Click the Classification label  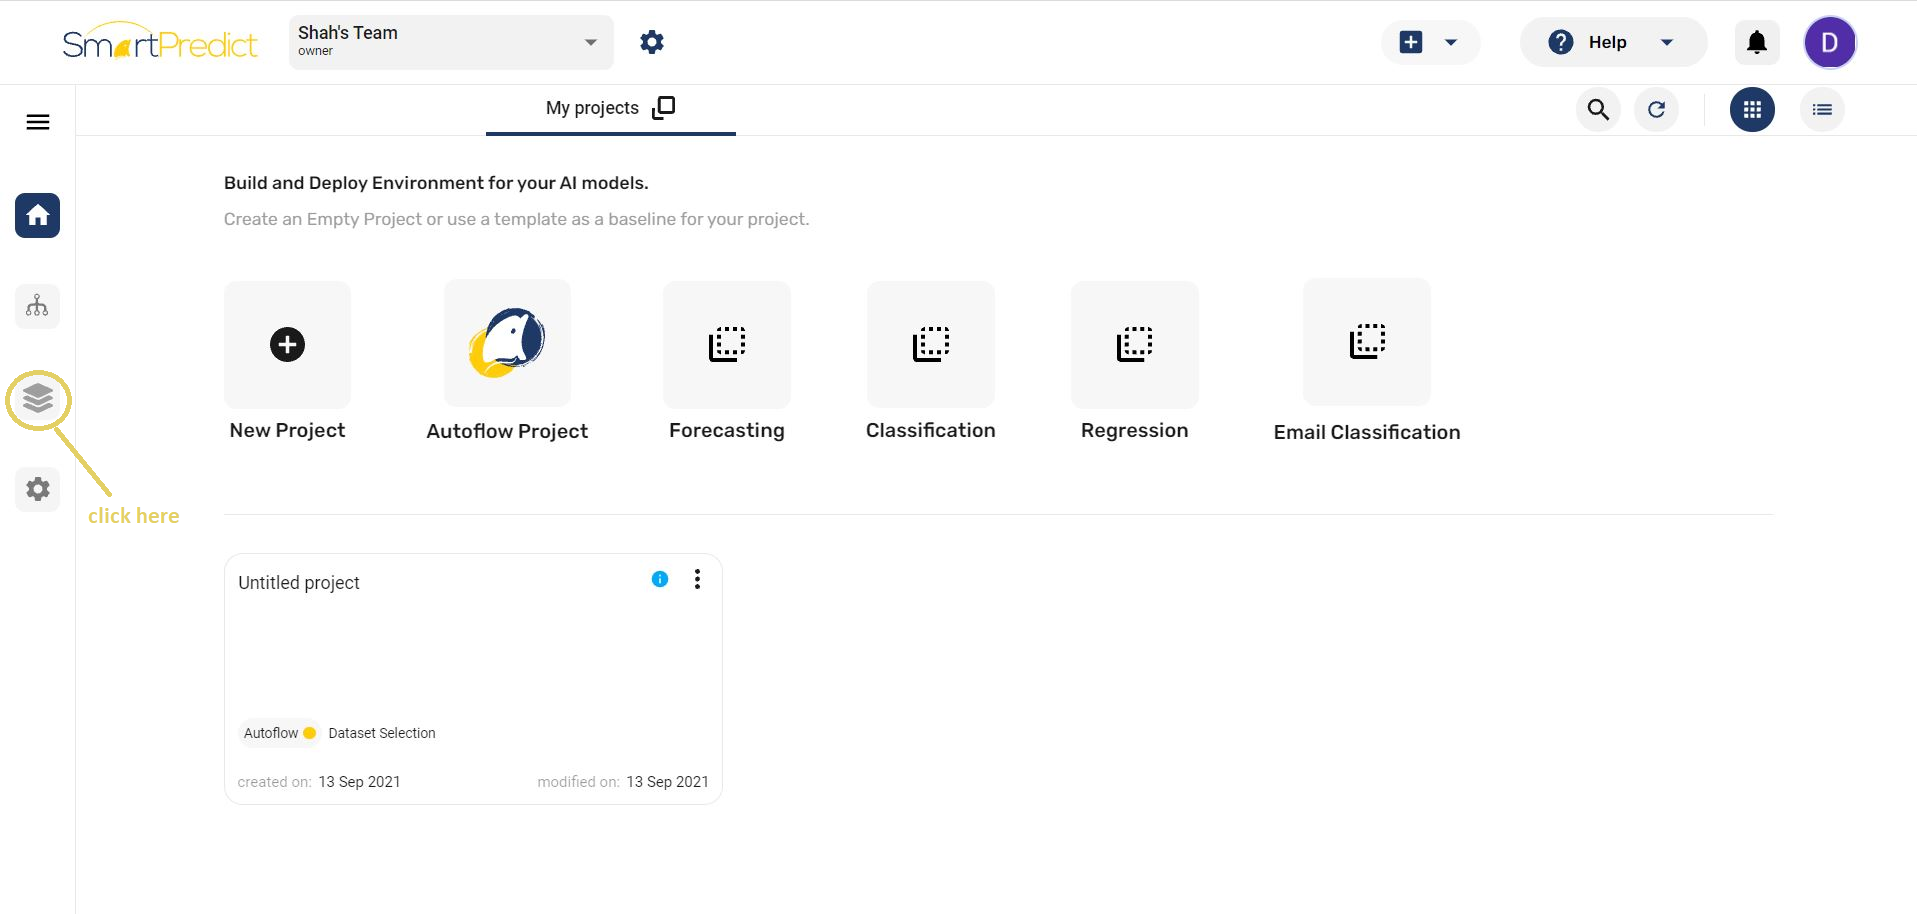(931, 430)
